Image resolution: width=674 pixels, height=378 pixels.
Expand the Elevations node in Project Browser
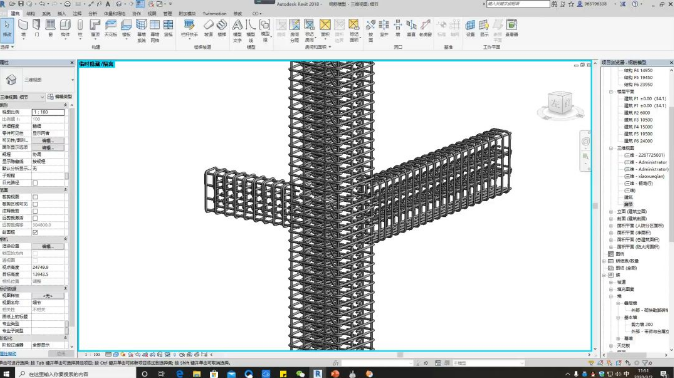pos(611,212)
